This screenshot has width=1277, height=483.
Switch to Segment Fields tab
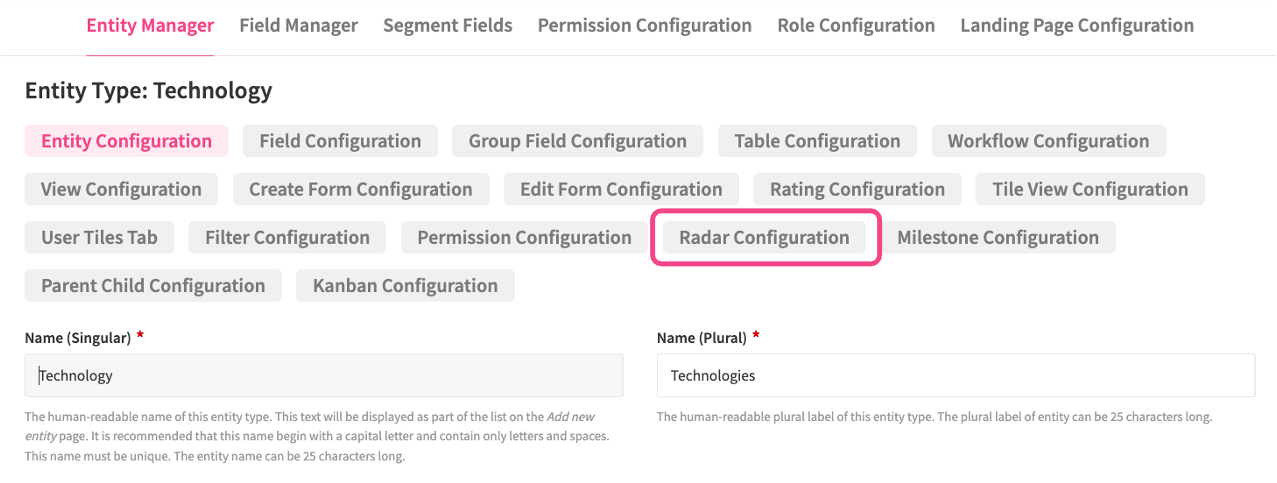(x=447, y=26)
